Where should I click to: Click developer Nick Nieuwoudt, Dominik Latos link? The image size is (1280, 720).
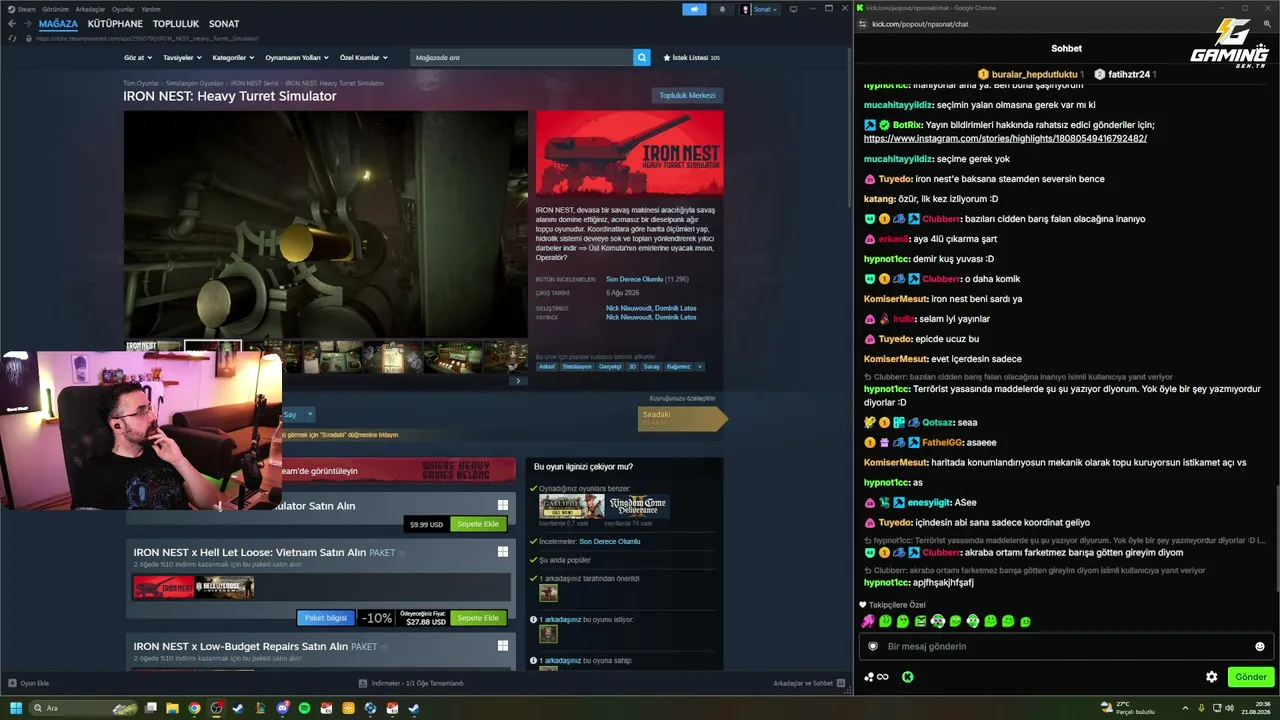(x=651, y=308)
